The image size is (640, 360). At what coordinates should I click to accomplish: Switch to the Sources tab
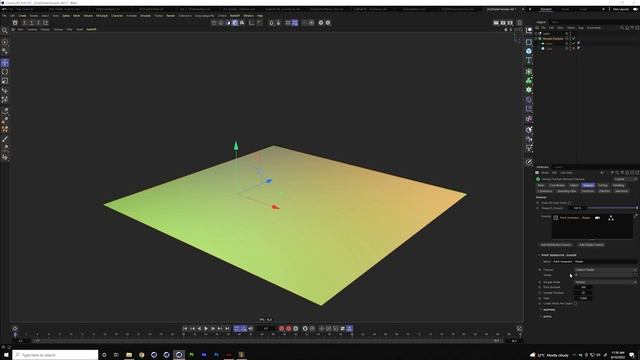[588, 185]
